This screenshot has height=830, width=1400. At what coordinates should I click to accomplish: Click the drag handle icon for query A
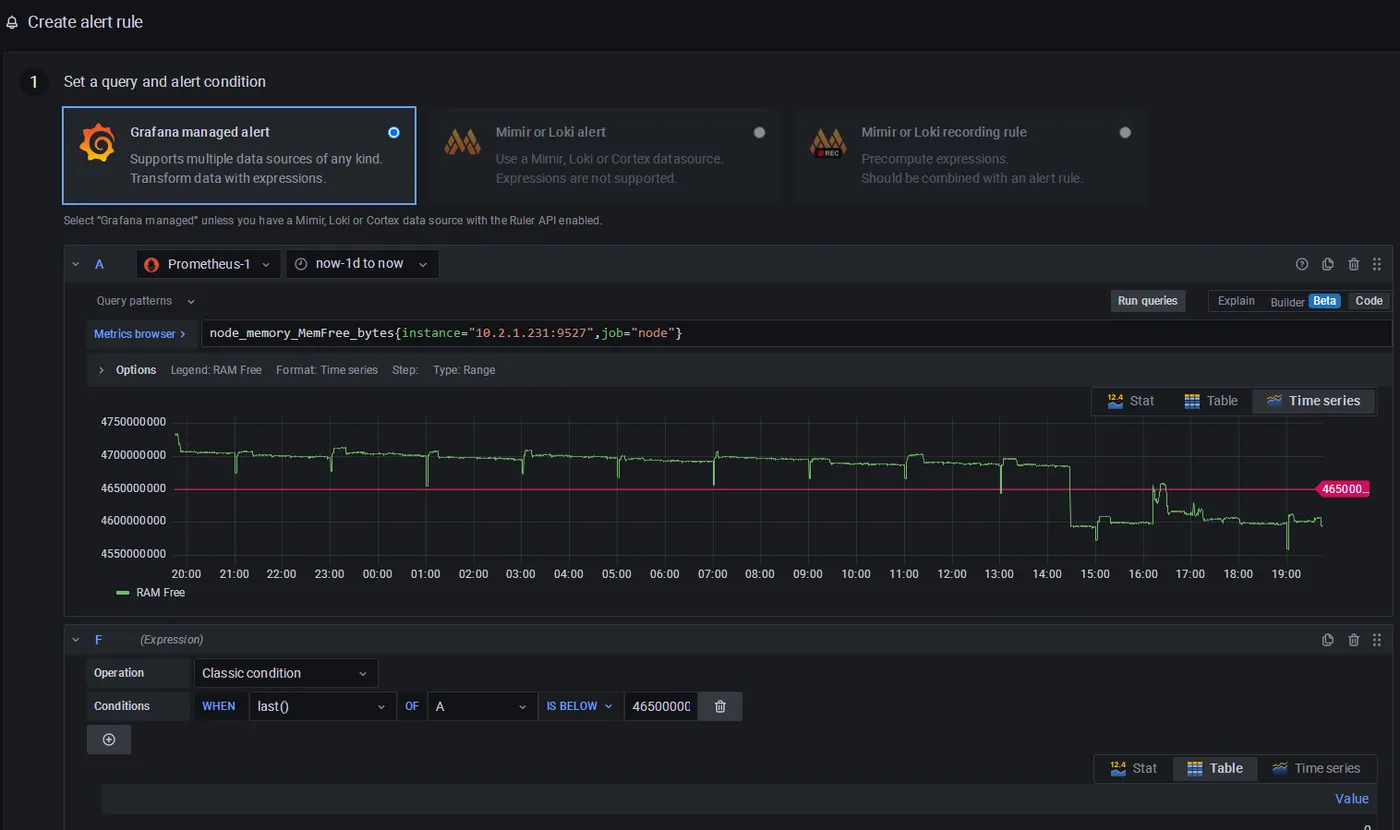pos(1377,264)
